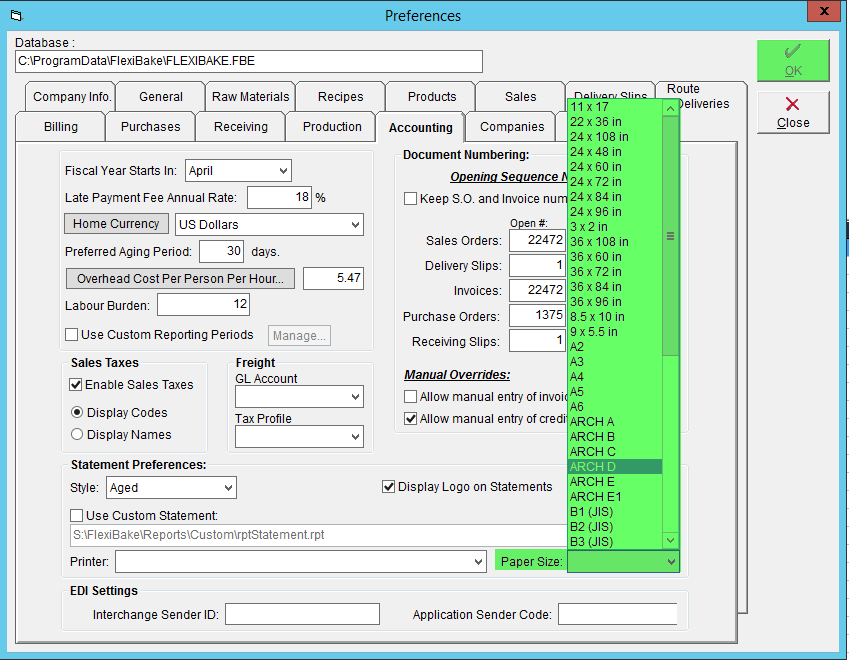The width and height of the screenshot is (849, 660).
Task: Close the Preferences window via title bar X
Action: pos(824,11)
